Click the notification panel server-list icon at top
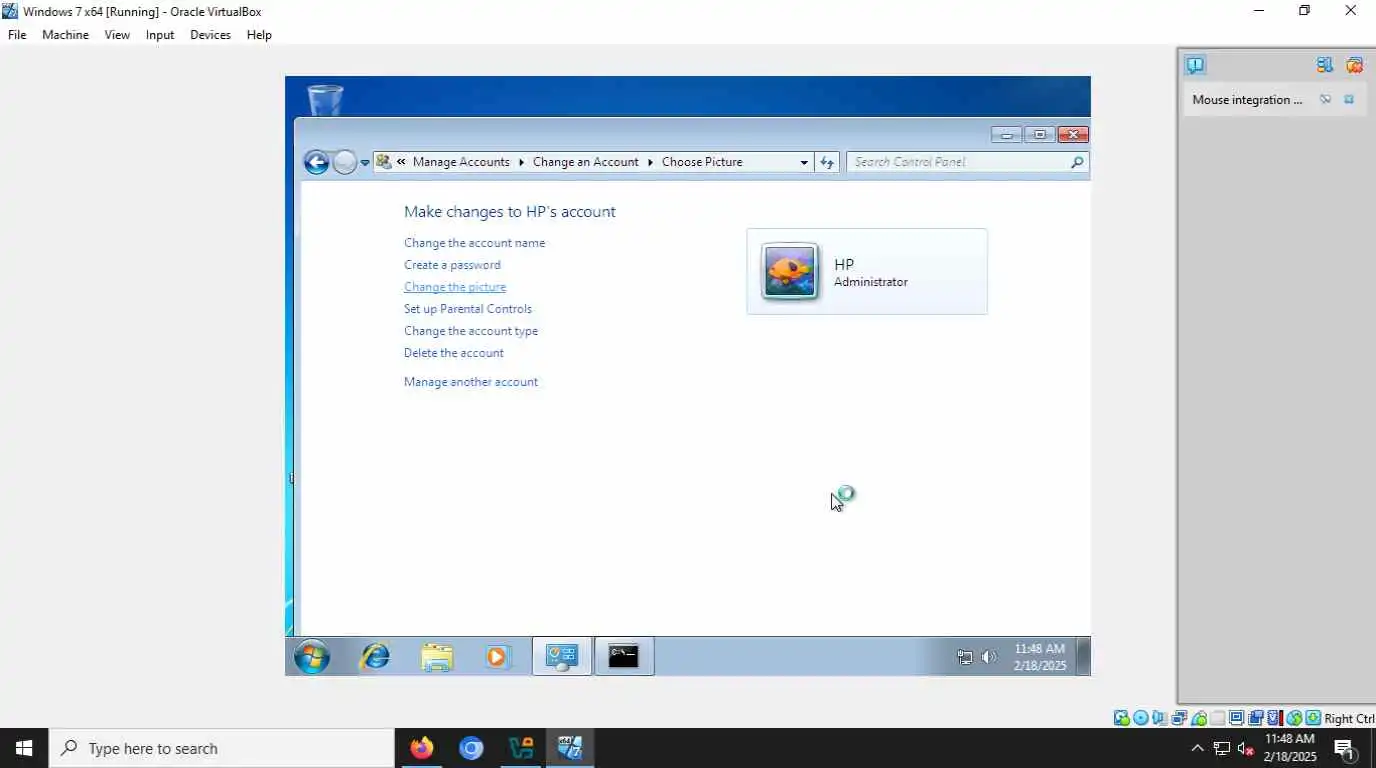 [1325, 65]
